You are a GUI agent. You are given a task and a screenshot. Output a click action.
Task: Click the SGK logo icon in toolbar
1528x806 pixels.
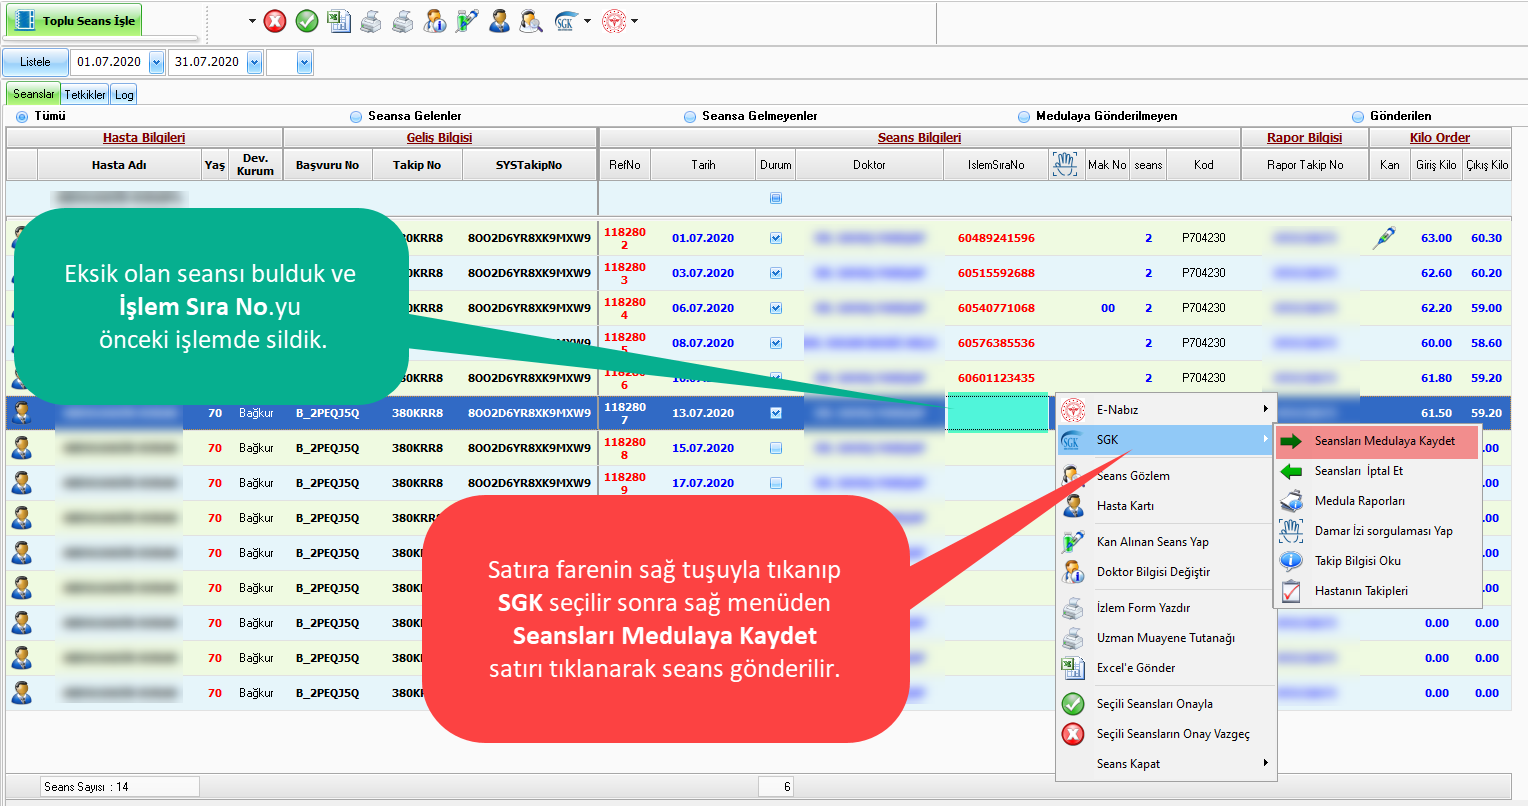tap(566, 21)
